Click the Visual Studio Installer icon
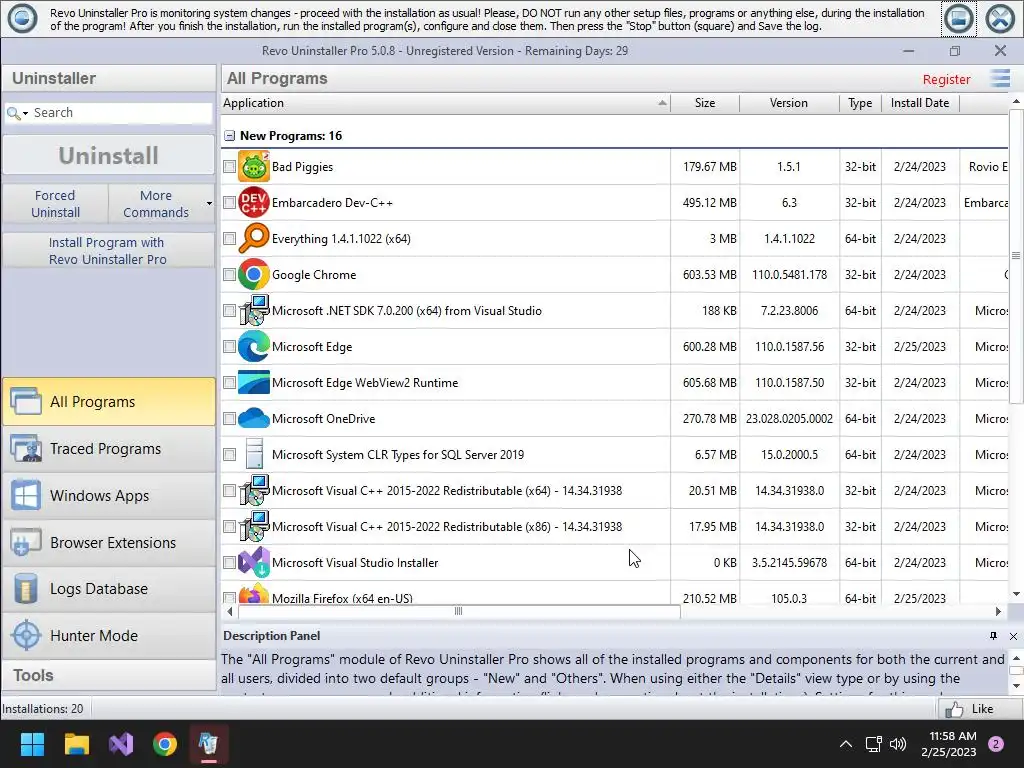Viewport: 1024px width, 768px height. click(253, 562)
